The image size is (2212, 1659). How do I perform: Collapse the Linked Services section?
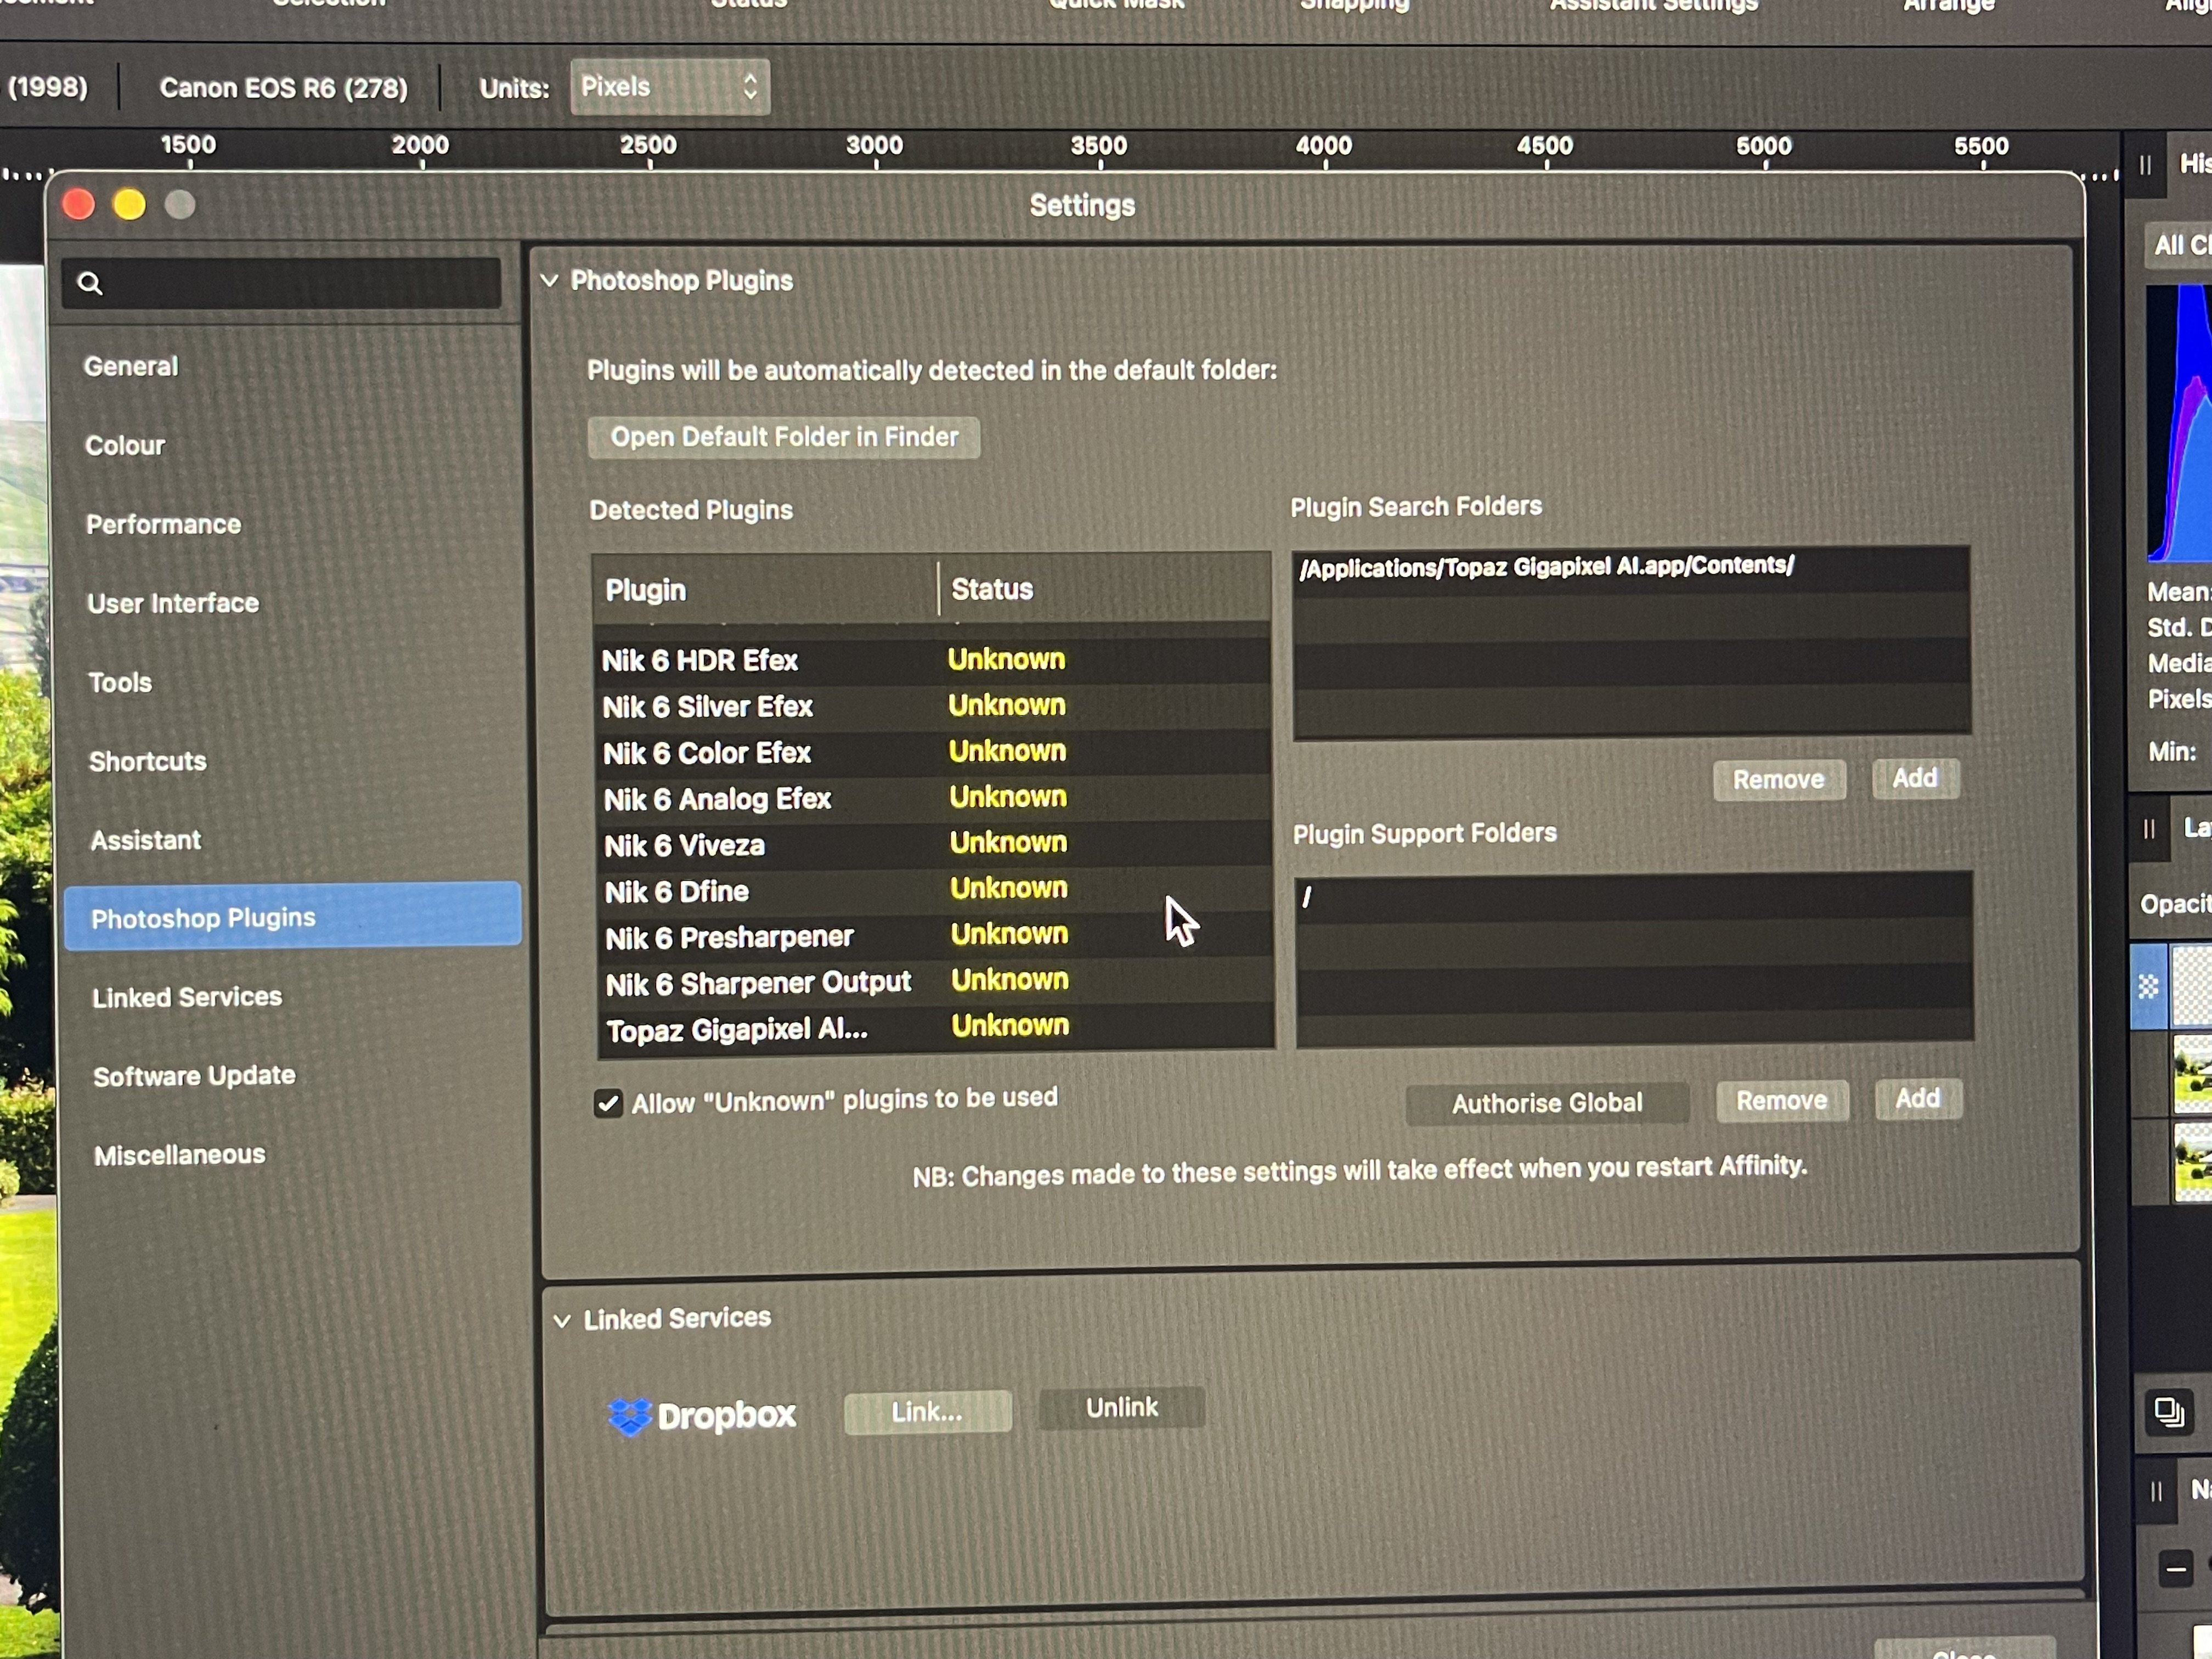coord(562,1321)
